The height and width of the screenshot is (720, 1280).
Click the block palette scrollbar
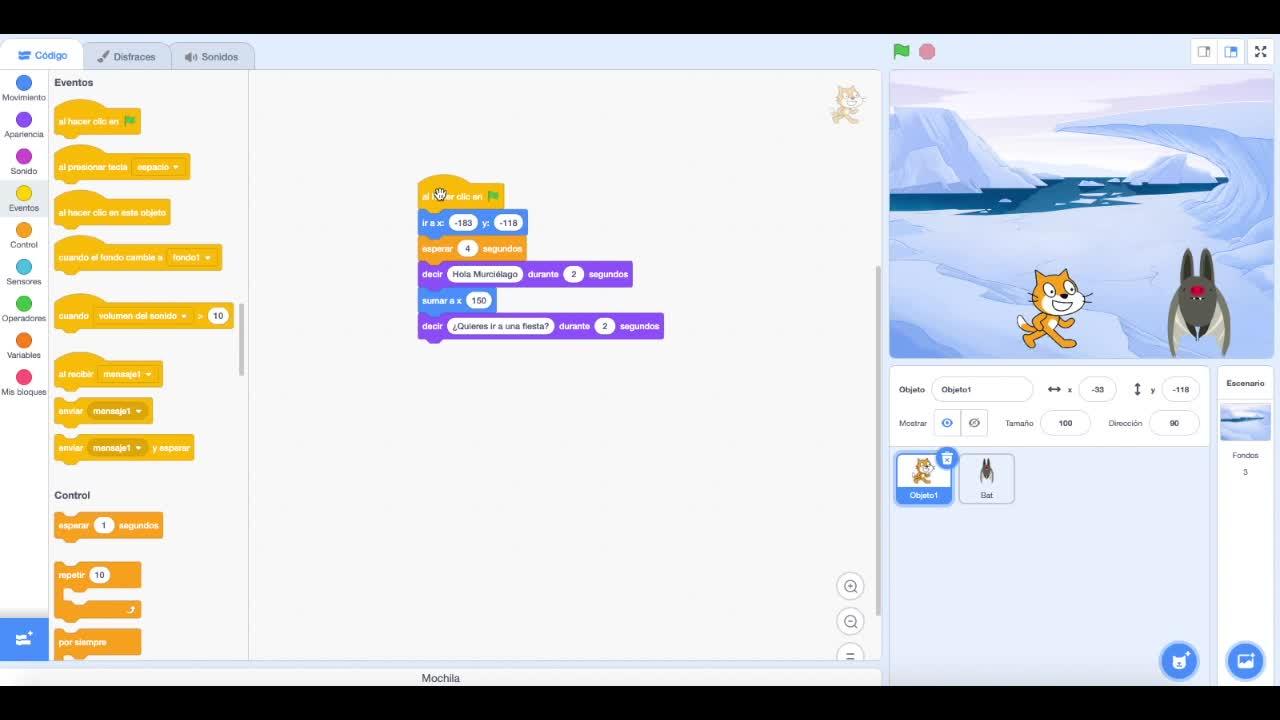pyautogui.click(x=241, y=340)
